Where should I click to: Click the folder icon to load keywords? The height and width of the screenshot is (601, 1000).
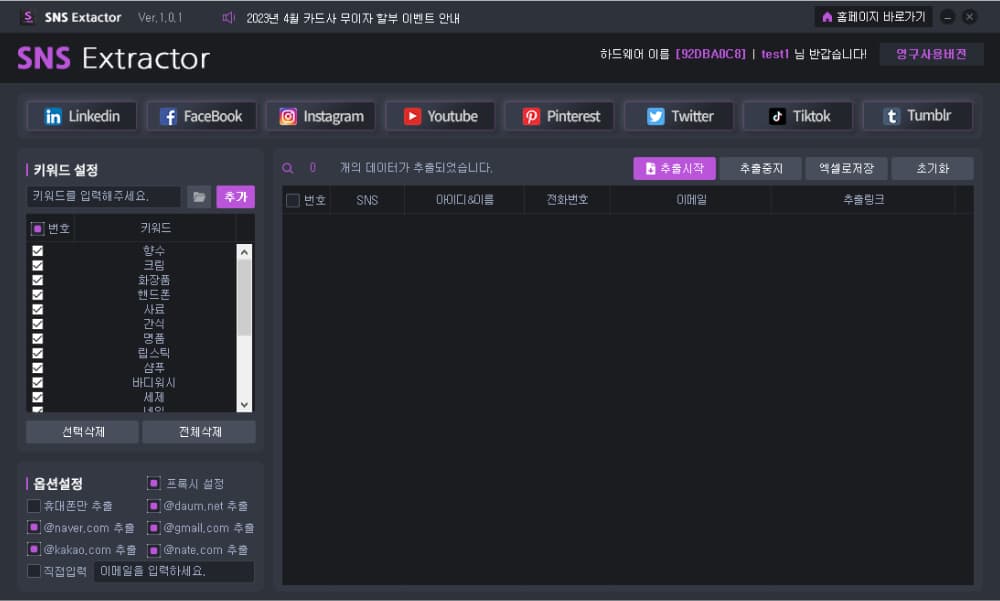pyautogui.click(x=199, y=197)
